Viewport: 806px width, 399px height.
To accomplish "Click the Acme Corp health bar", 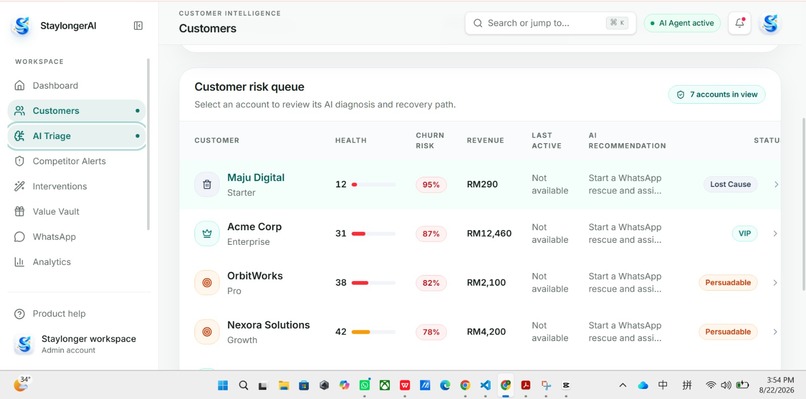I will pyautogui.click(x=374, y=234).
